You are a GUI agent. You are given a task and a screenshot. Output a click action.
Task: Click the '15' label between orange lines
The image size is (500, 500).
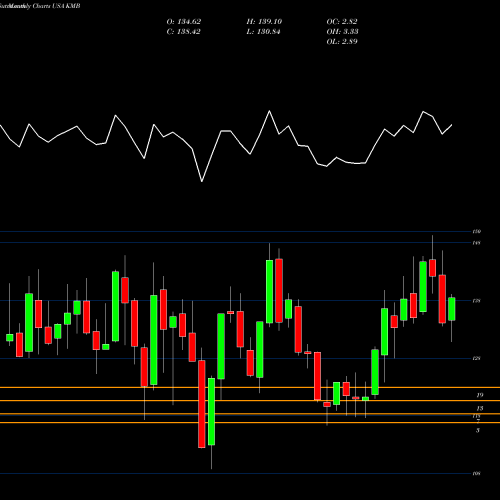(x=480, y=408)
